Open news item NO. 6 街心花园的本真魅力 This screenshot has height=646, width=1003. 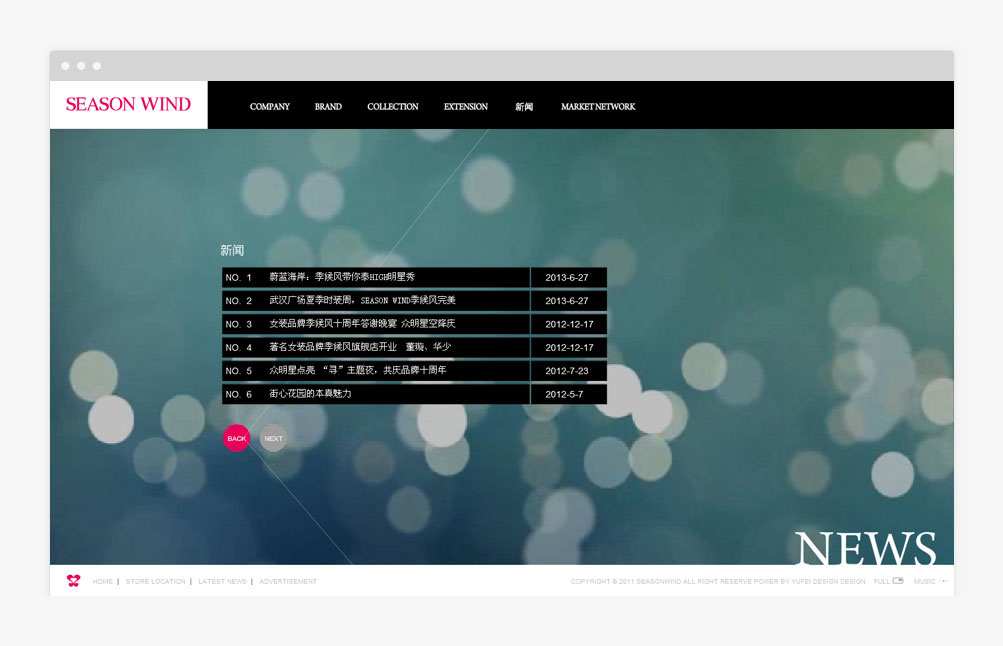tap(310, 394)
